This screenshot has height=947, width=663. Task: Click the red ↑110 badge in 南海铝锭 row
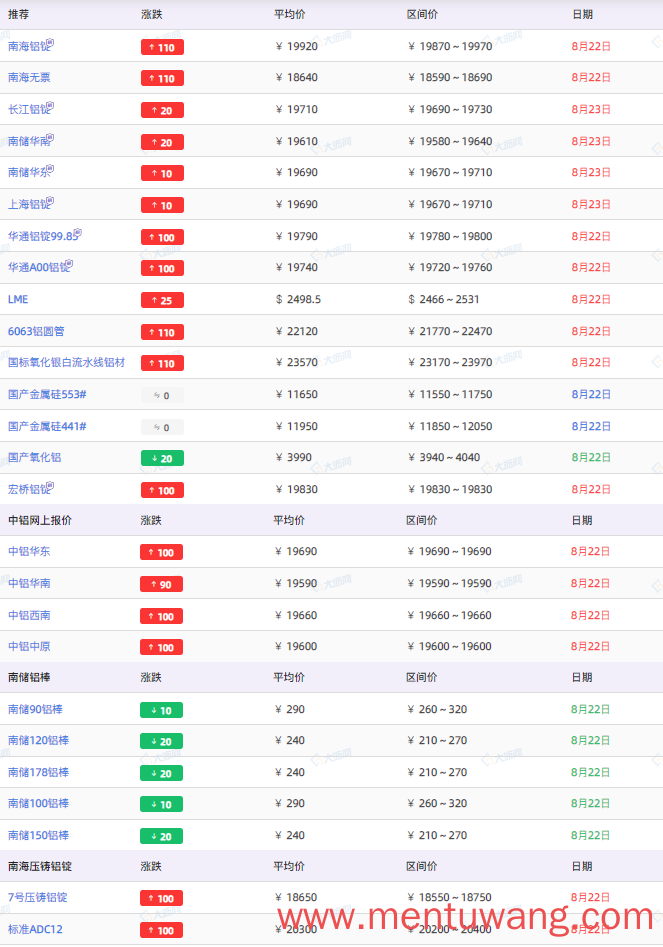coord(162,47)
